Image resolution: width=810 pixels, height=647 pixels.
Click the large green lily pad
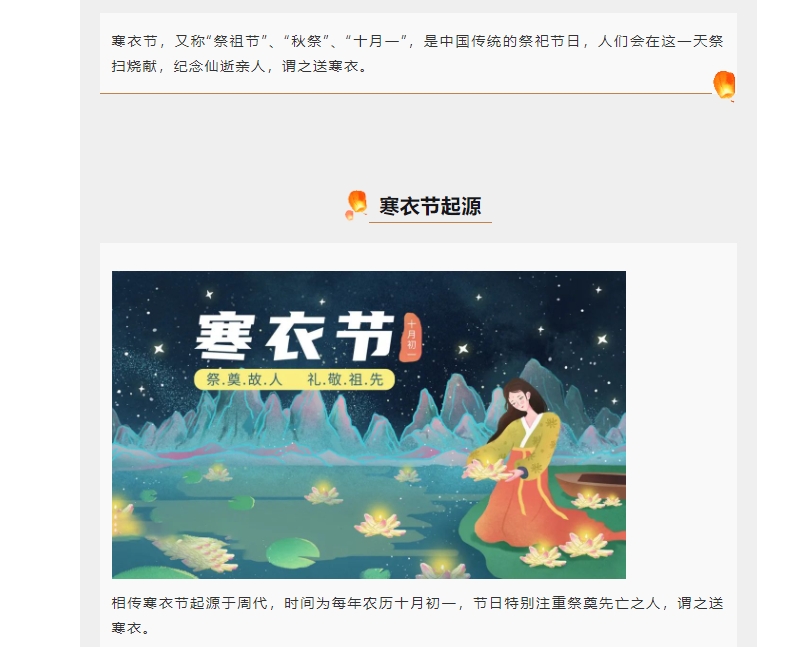[292, 552]
